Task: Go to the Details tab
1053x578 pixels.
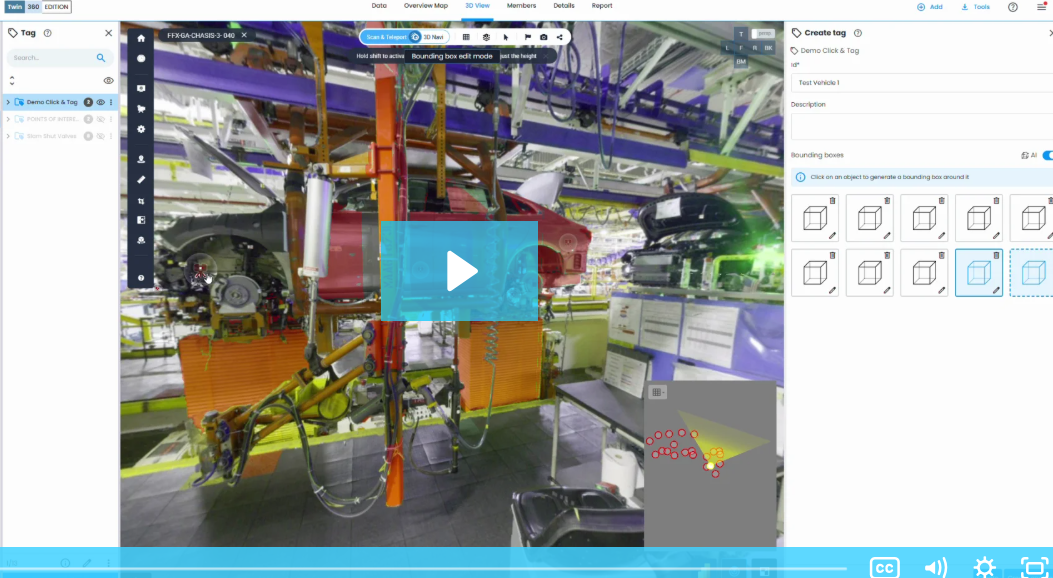Action: [564, 5]
